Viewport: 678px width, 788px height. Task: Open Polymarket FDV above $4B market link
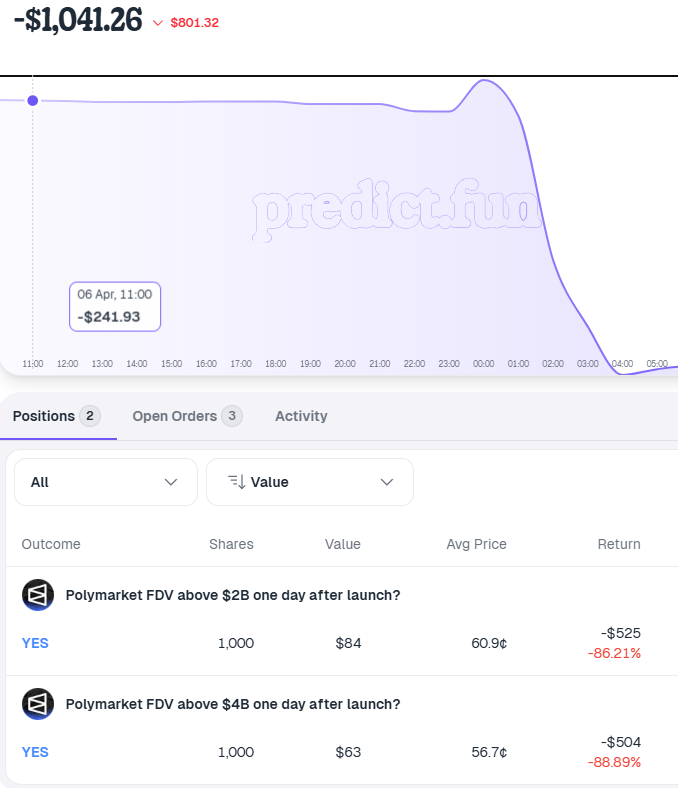(x=233, y=704)
